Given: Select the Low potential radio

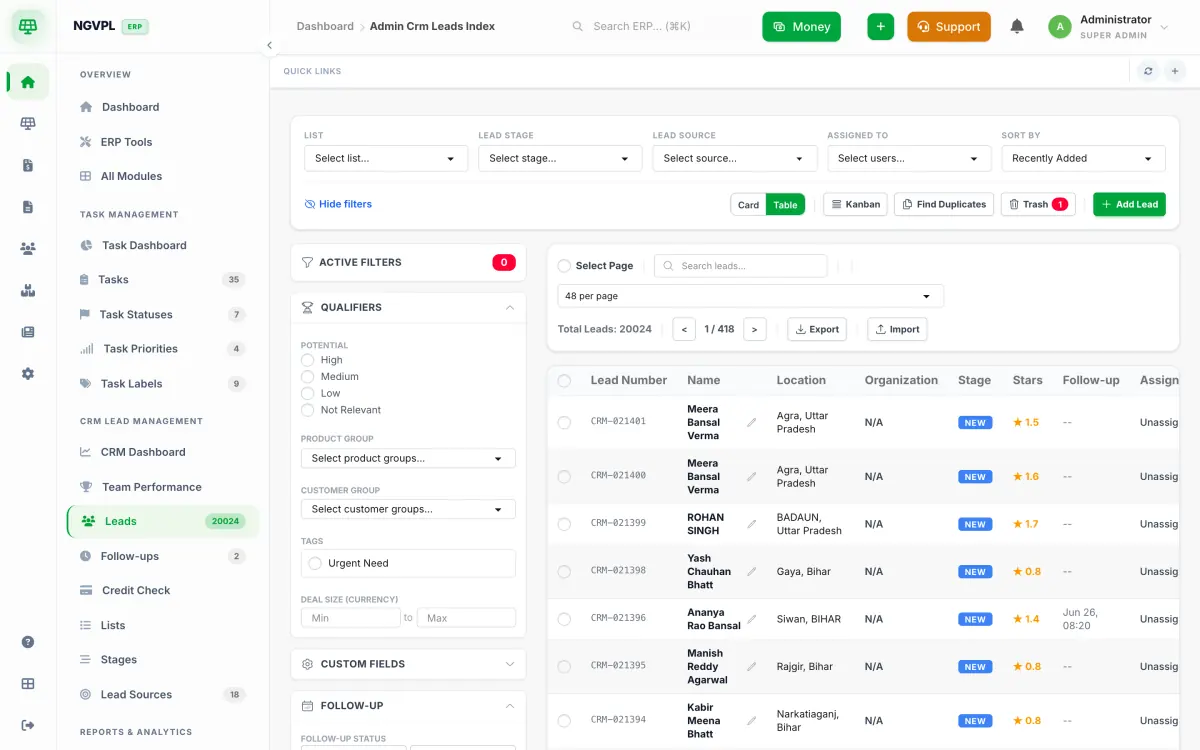Looking at the screenshot, I should 308,393.
